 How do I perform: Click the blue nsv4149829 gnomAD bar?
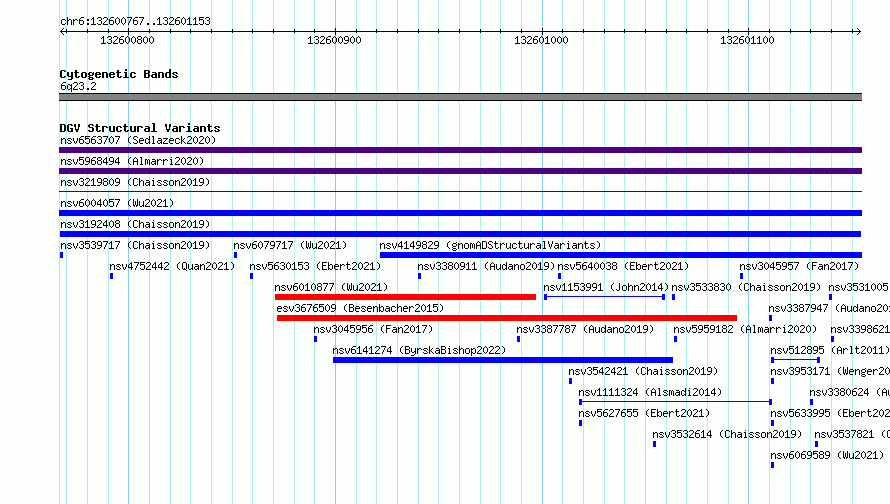[x=621, y=255]
